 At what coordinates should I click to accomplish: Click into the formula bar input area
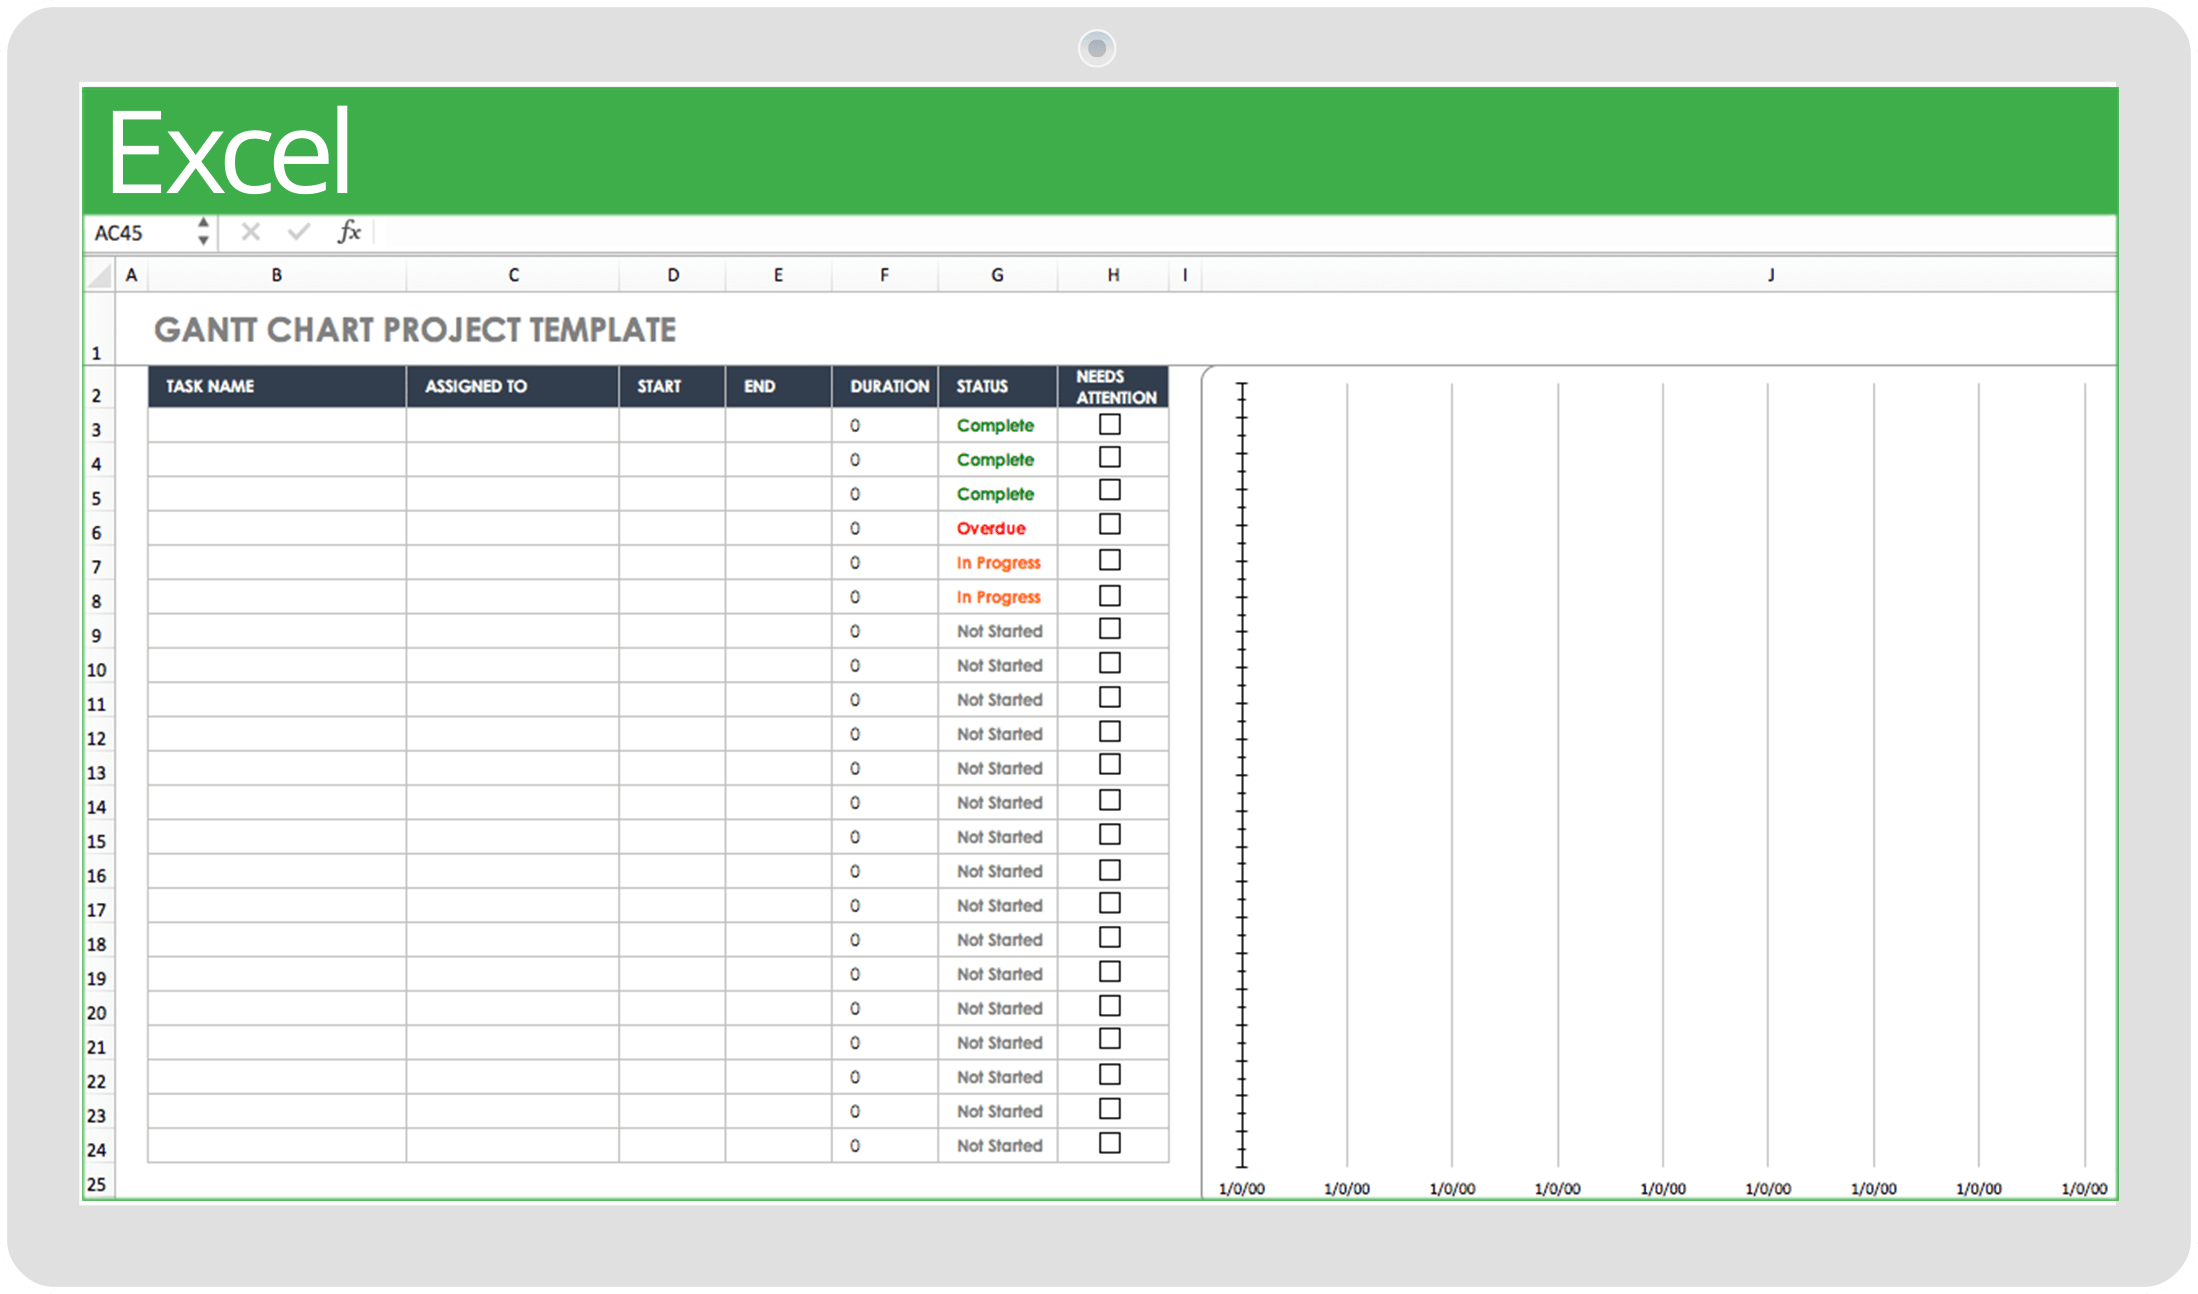point(1200,233)
